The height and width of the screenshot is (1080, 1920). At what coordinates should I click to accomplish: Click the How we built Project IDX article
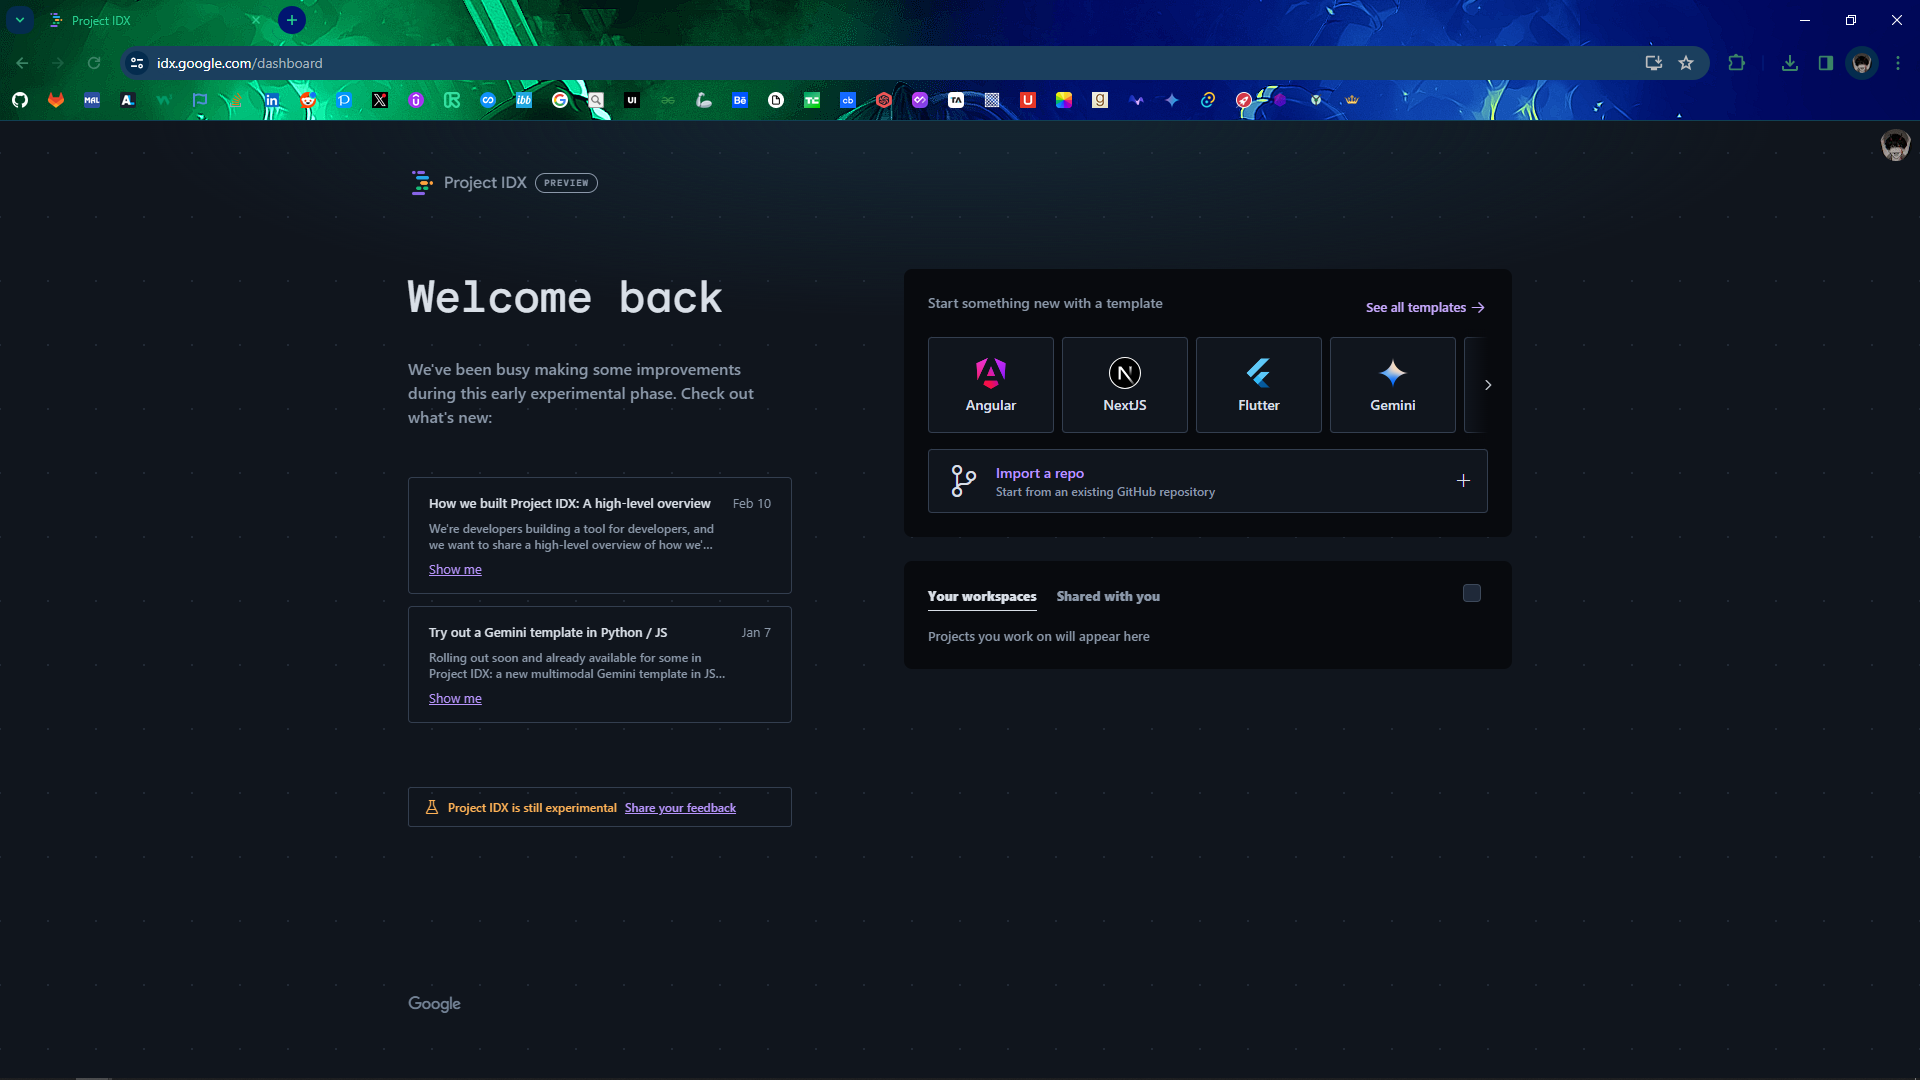coord(570,504)
